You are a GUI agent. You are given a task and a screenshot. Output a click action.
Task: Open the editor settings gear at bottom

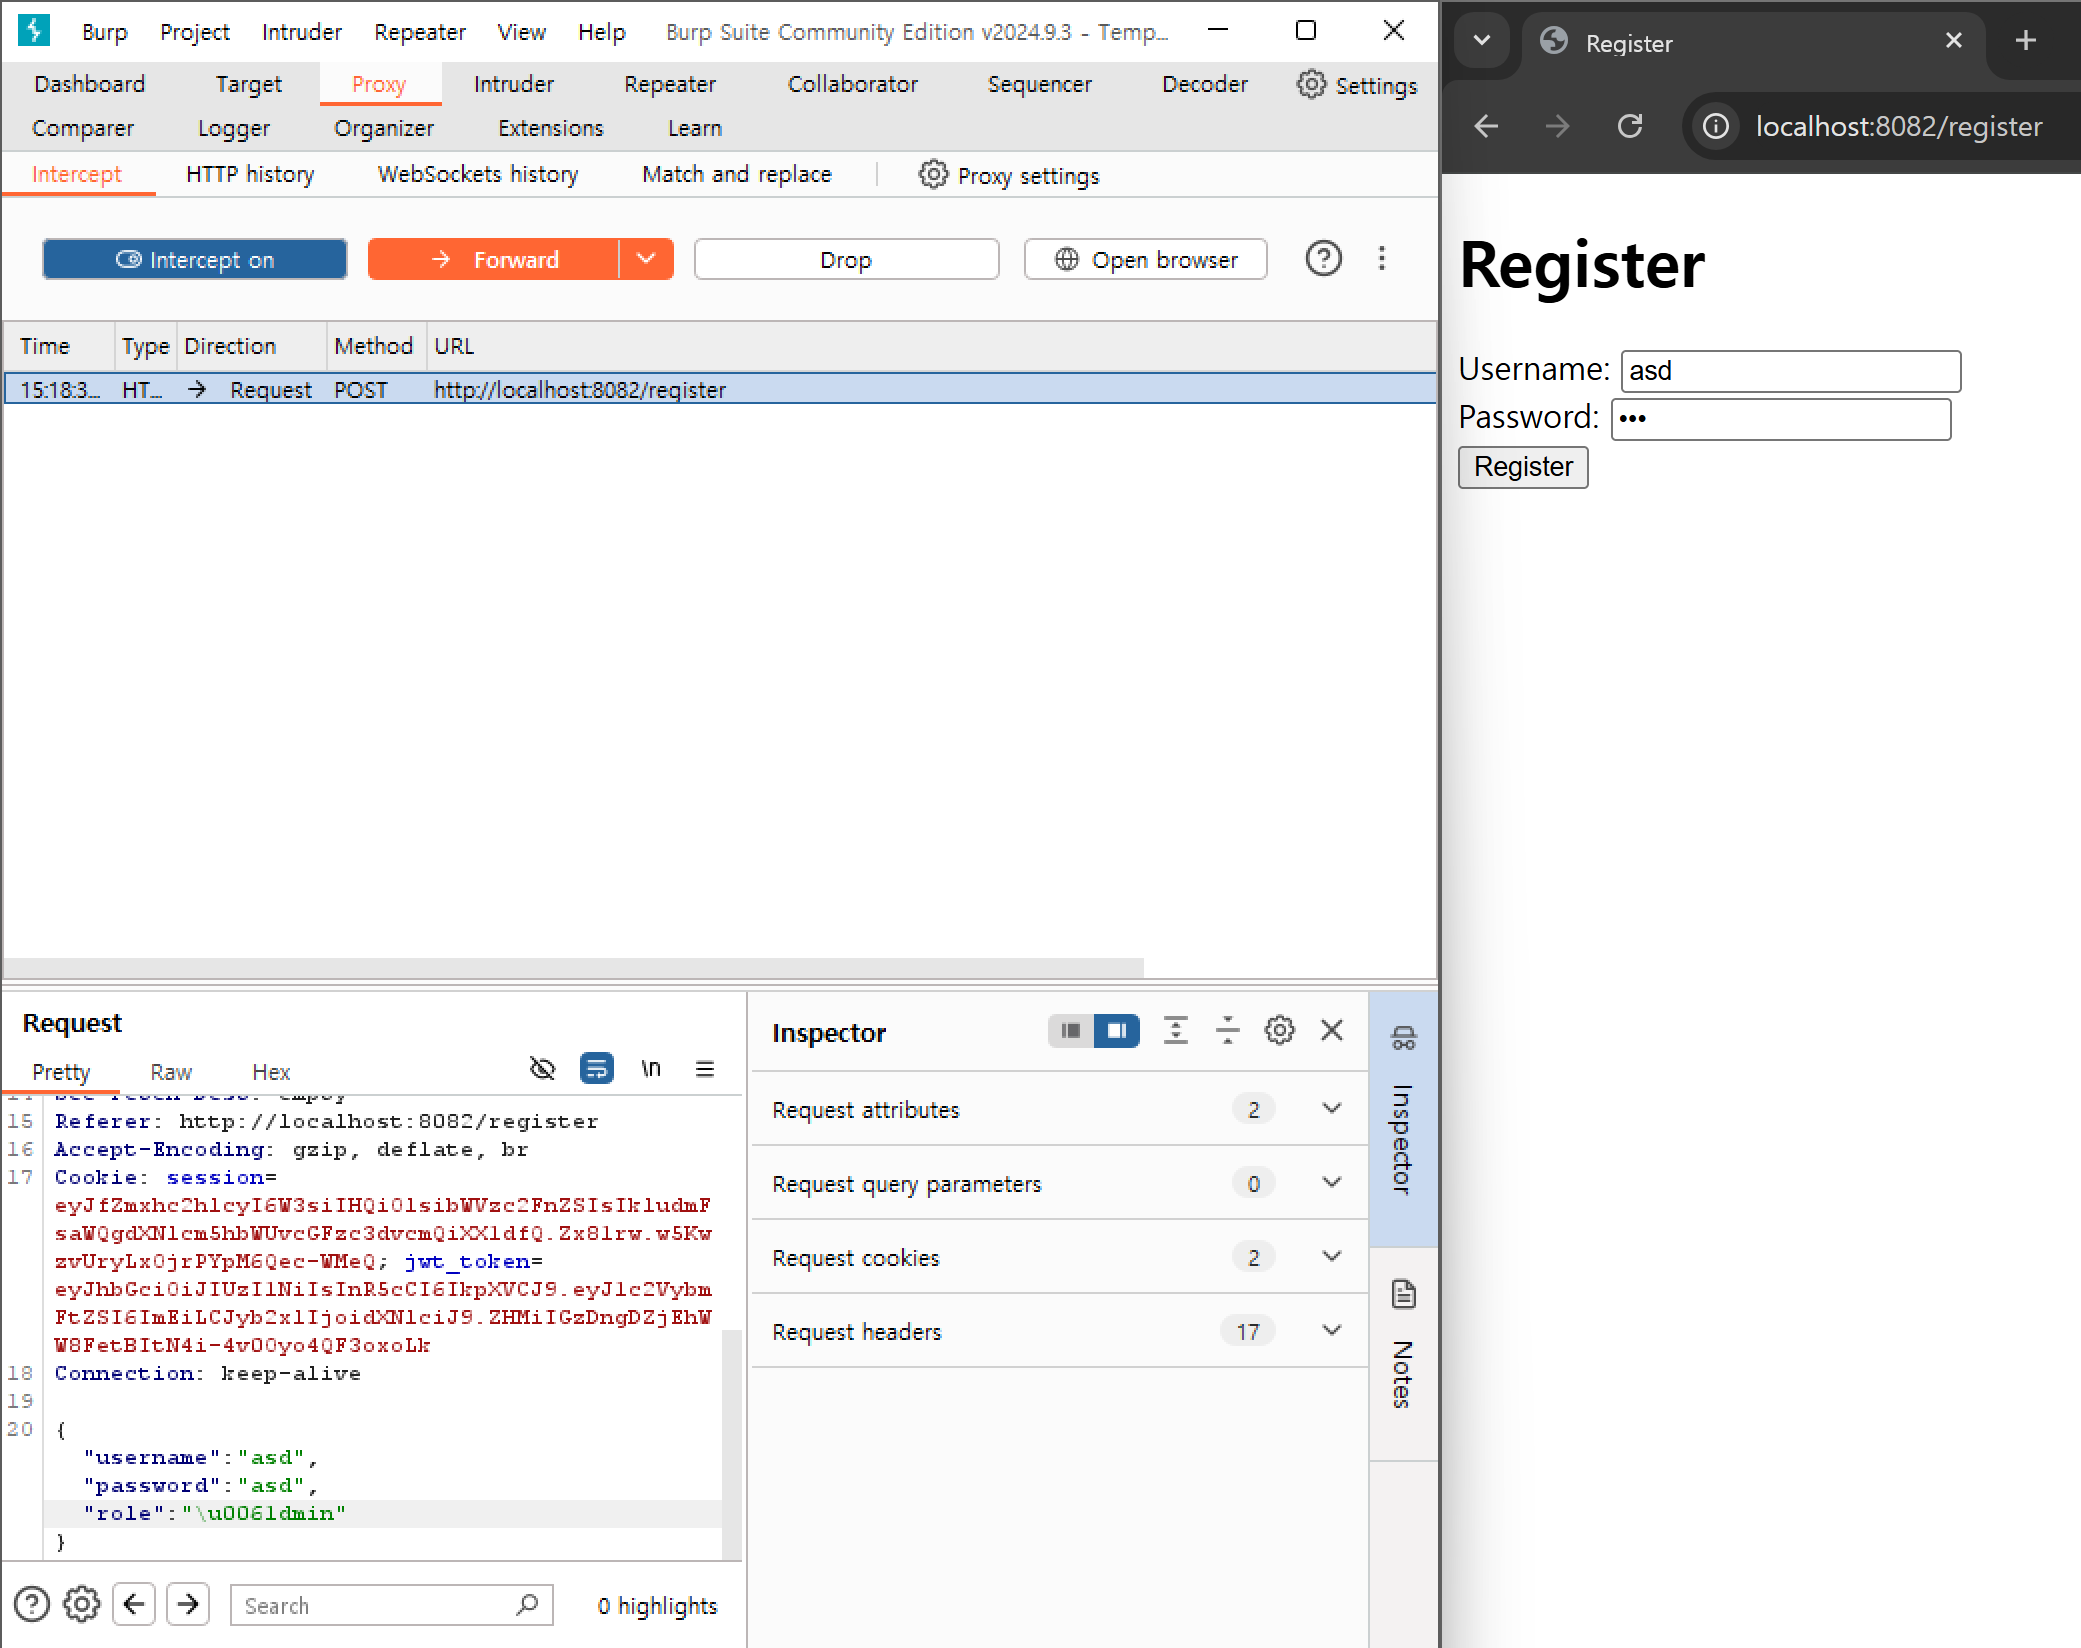click(82, 1604)
